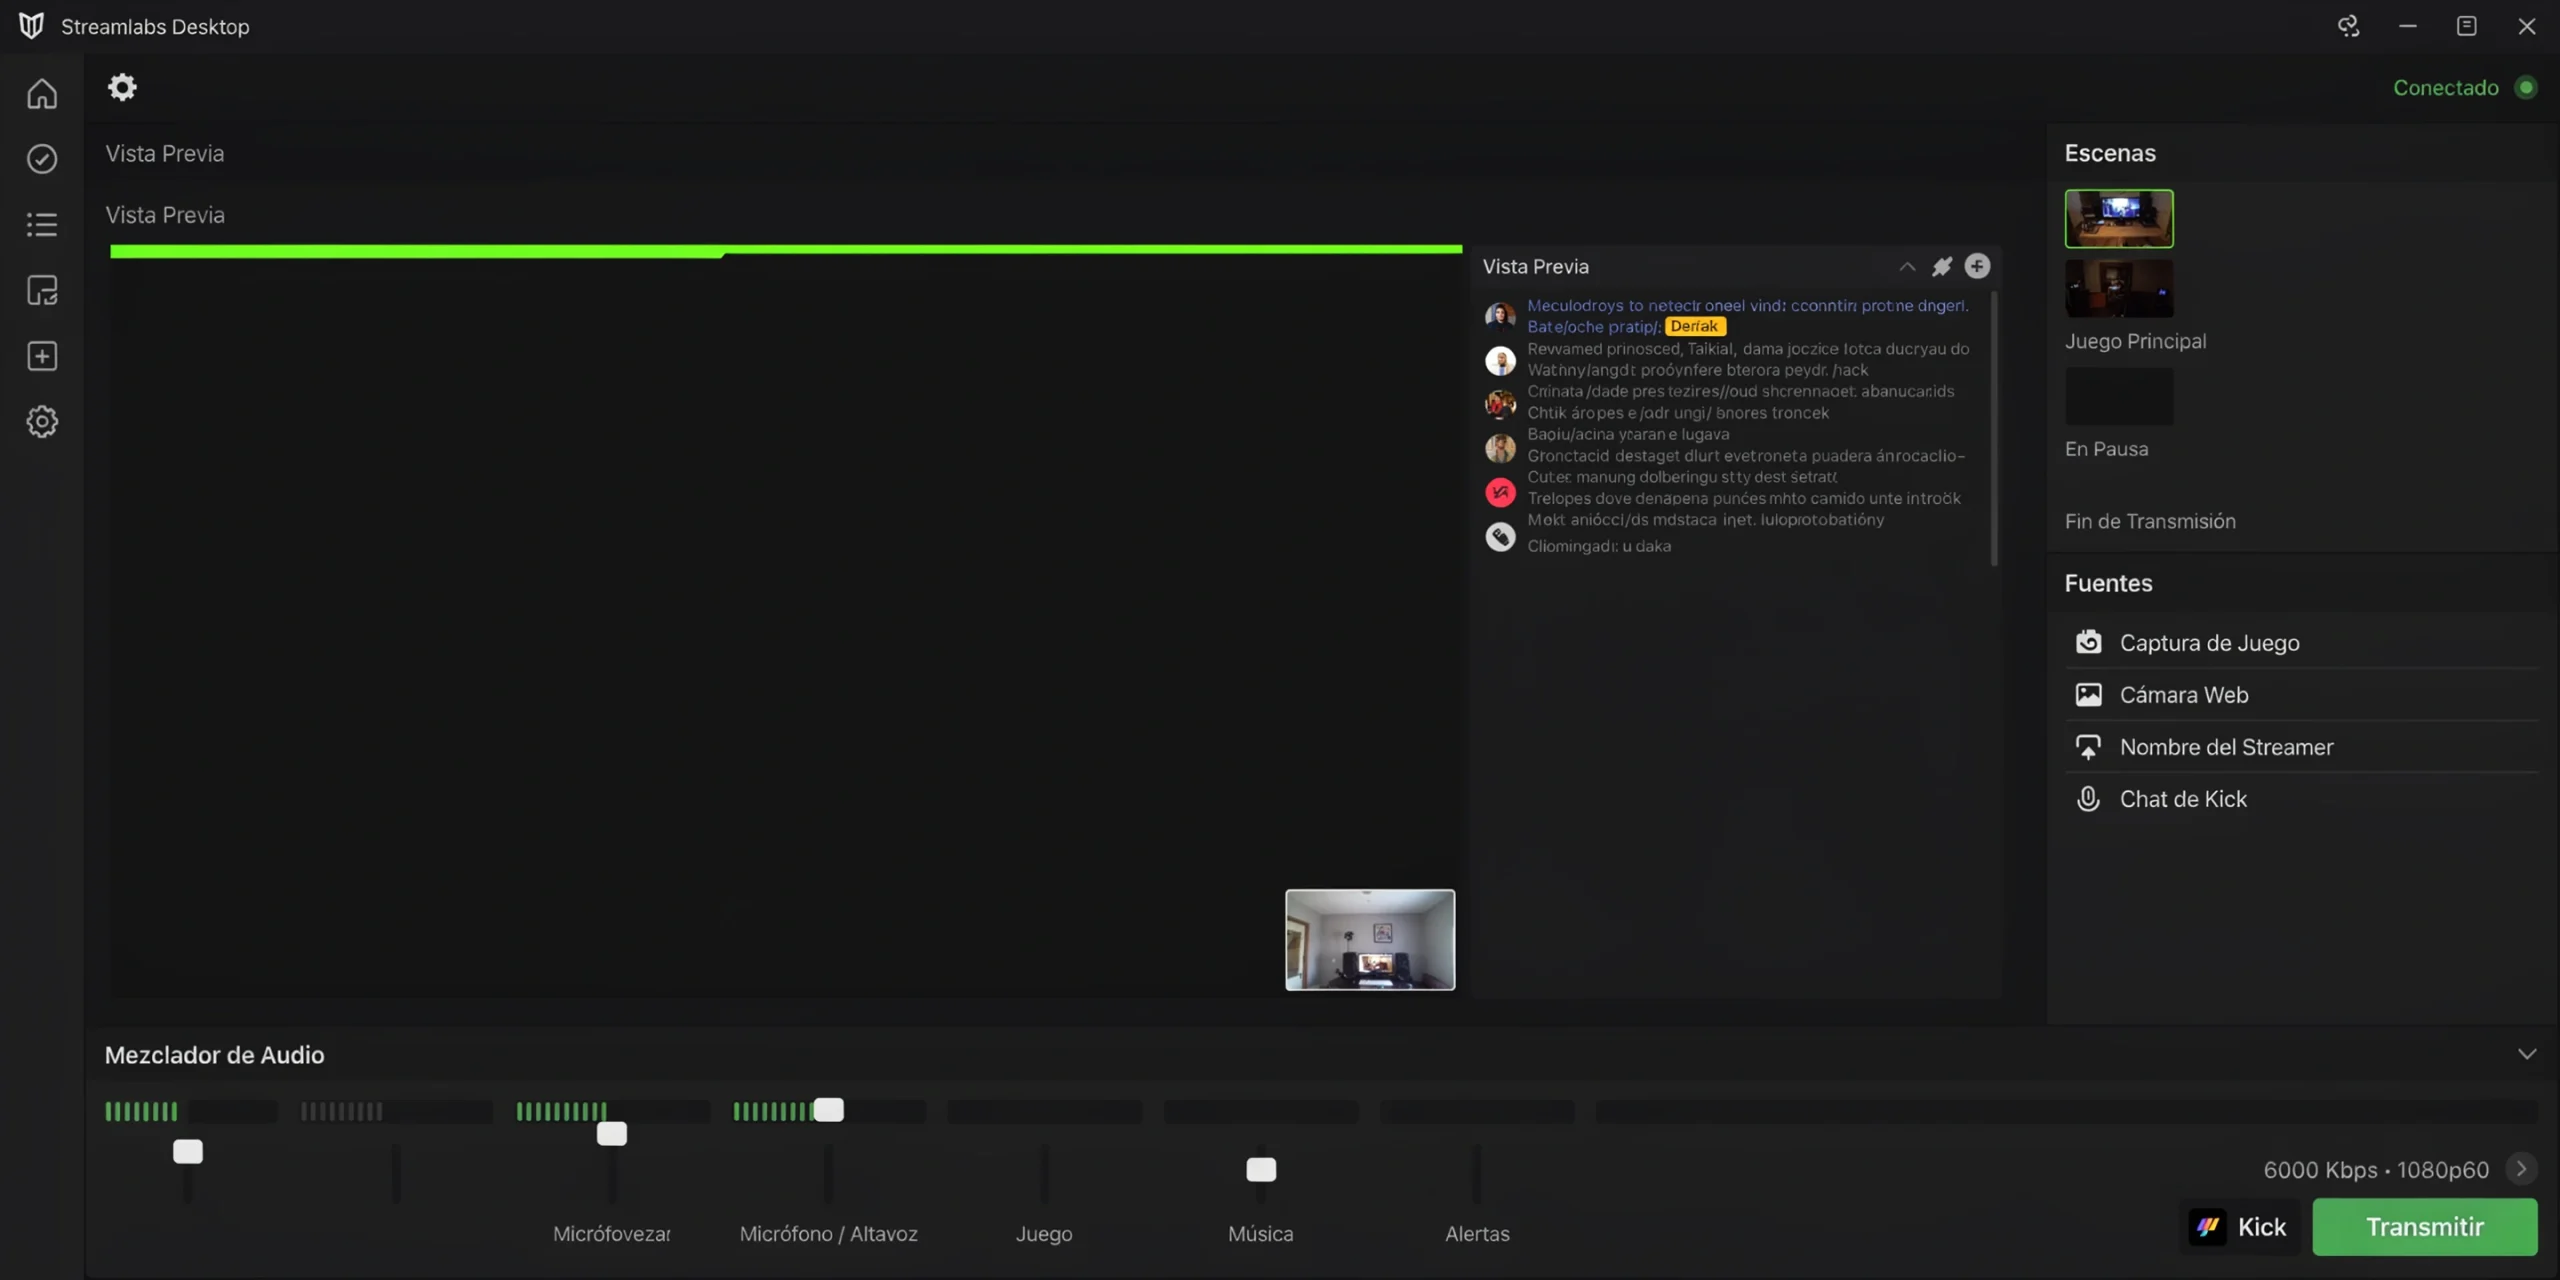Screen dimensions: 2560x1280
Task: Collapse the chat panel with the caret
Action: coord(1907,266)
